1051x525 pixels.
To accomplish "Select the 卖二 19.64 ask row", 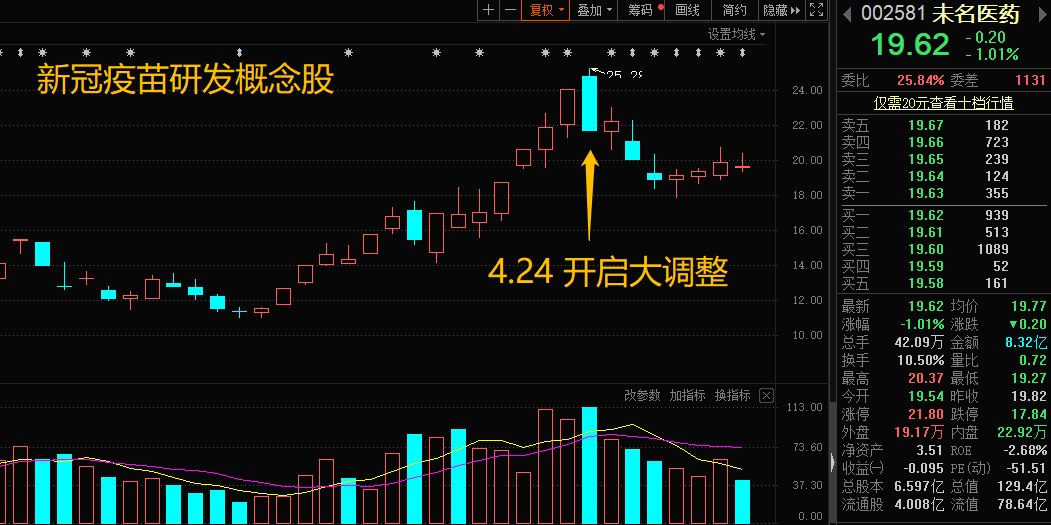I will [942, 176].
